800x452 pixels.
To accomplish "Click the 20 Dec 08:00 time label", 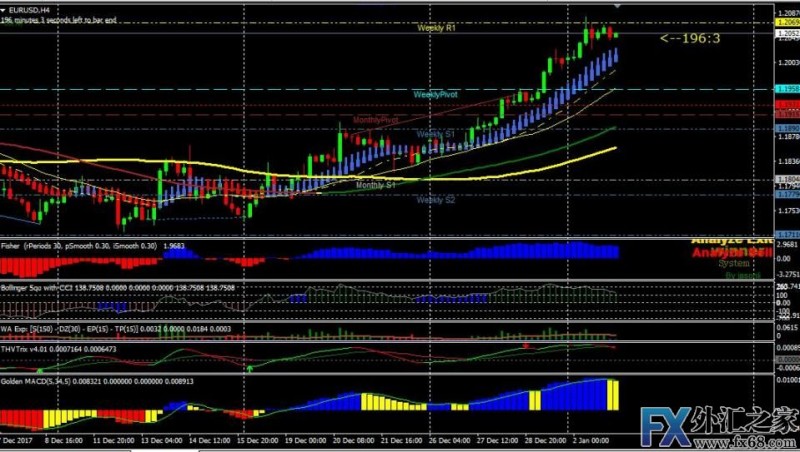I will click(354, 441).
